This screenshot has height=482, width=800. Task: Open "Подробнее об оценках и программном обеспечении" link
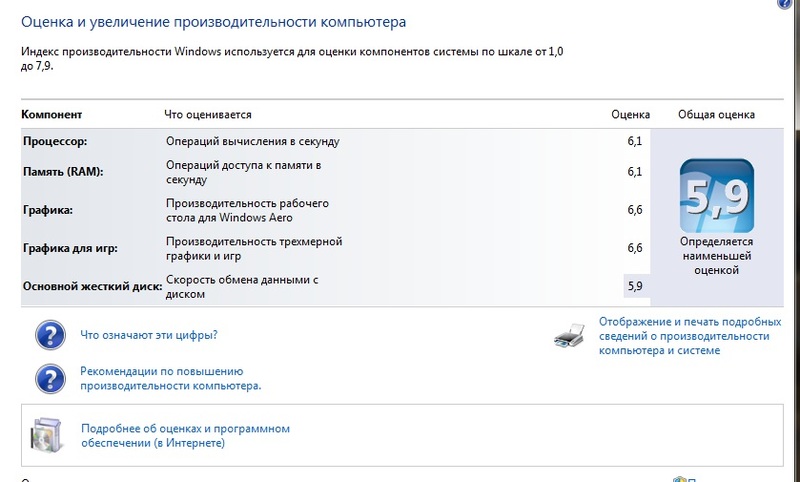pos(185,435)
